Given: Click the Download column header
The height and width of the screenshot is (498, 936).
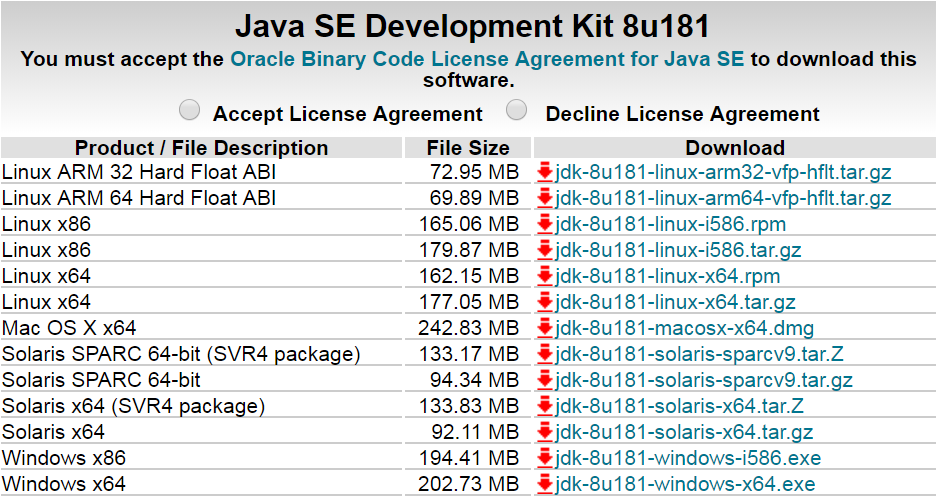Looking at the screenshot, I should 735,147.
